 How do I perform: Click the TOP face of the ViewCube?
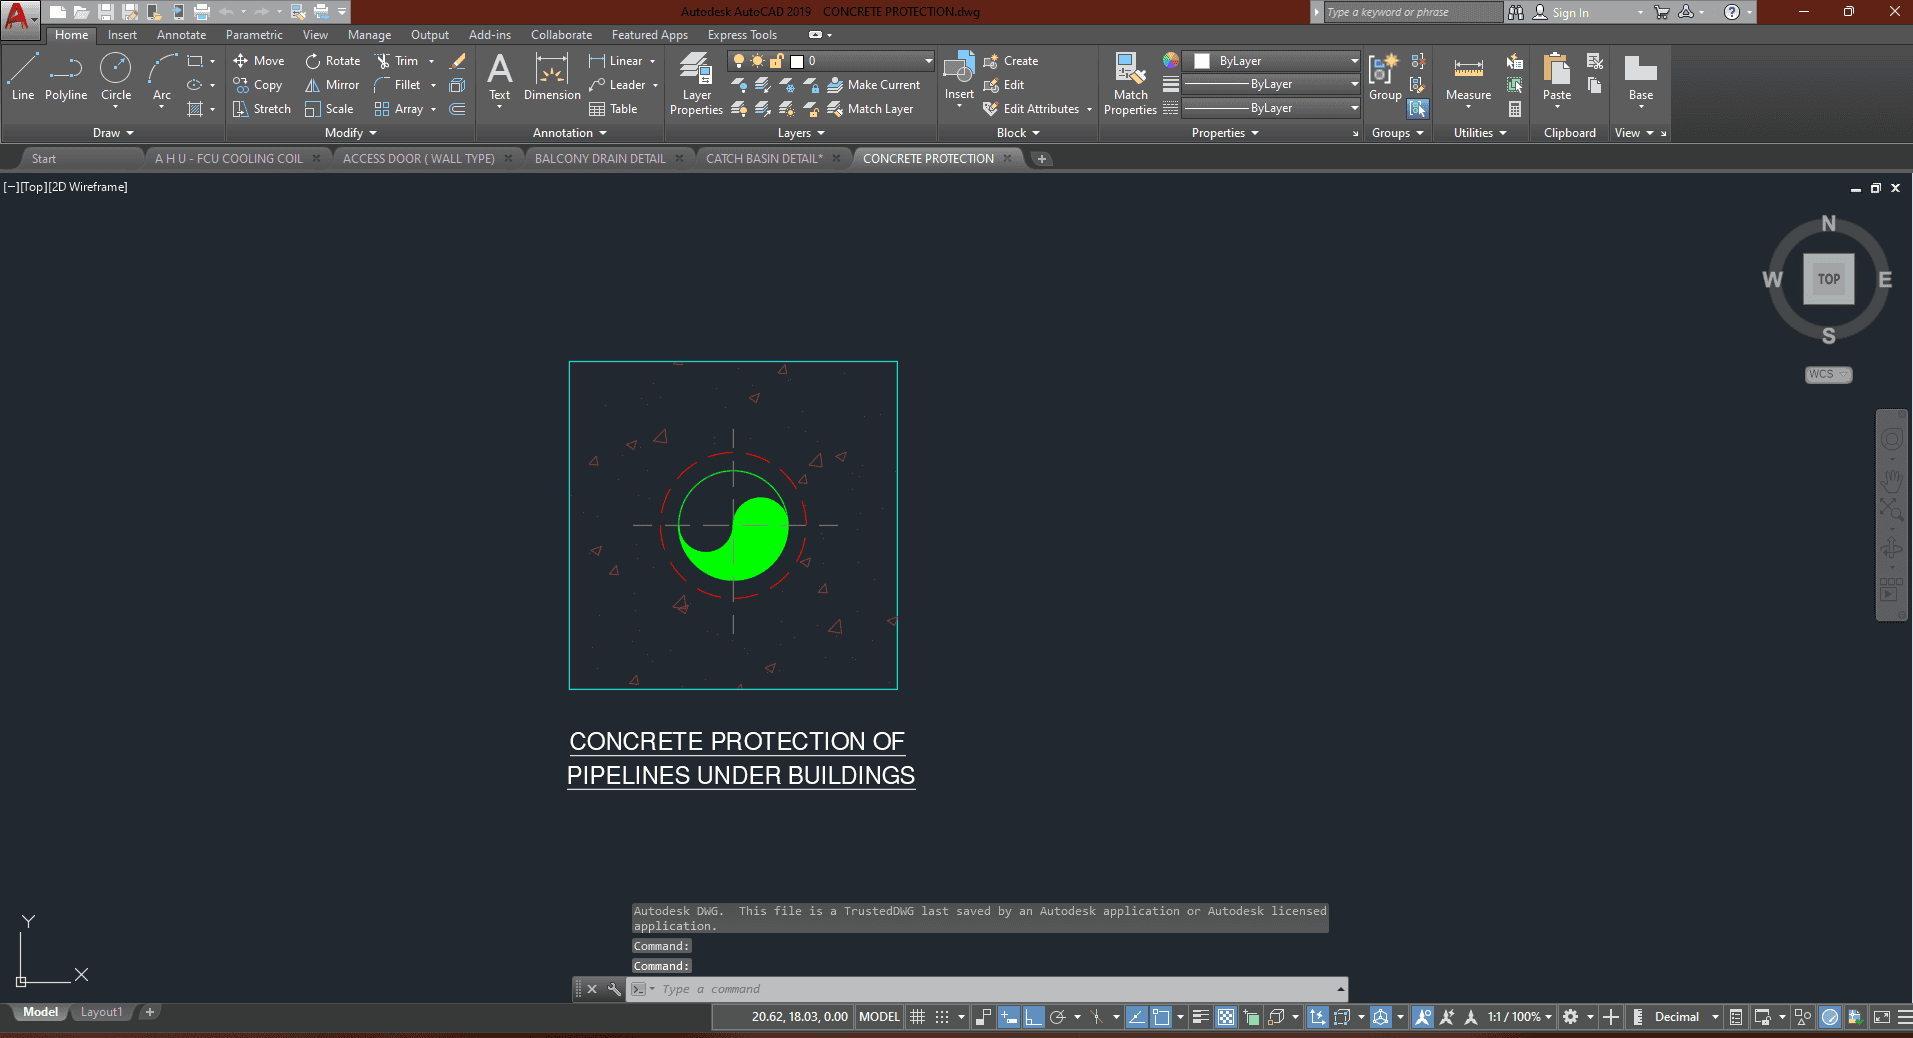pyautogui.click(x=1828, y=279)
